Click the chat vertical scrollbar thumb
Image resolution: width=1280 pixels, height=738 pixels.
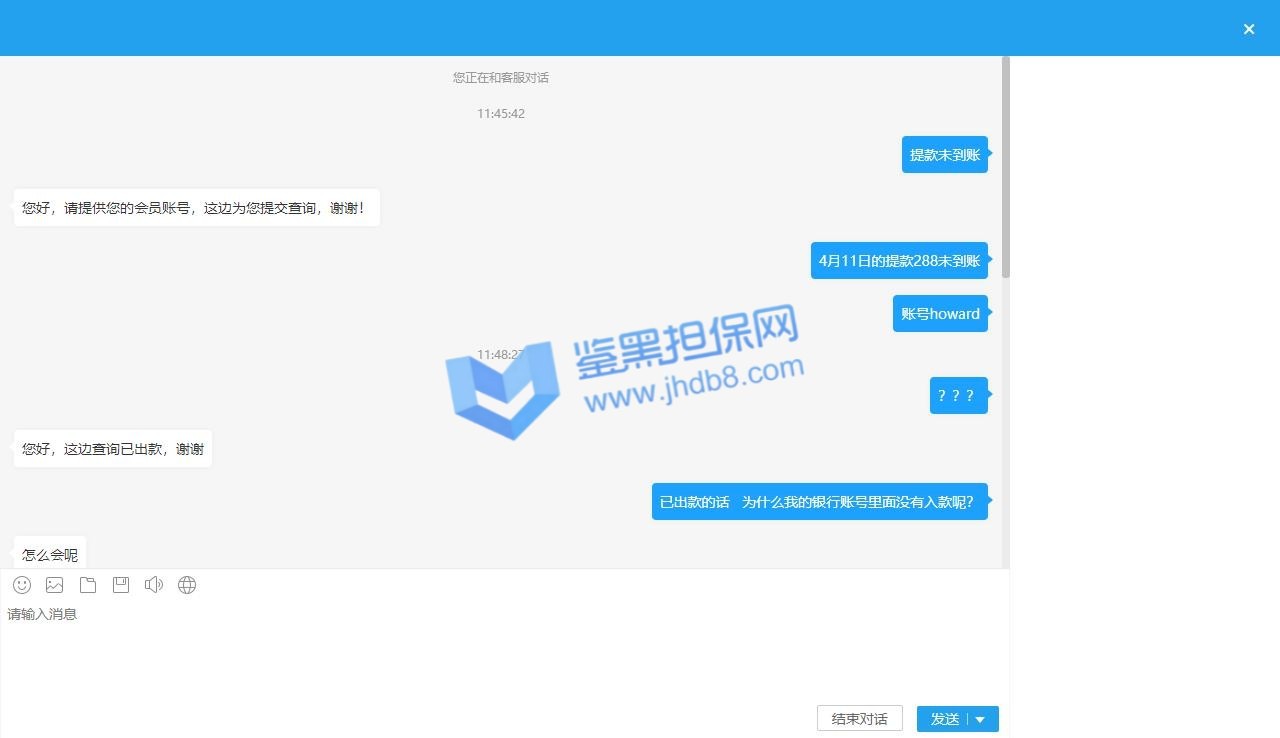(x=1006, y=167)
